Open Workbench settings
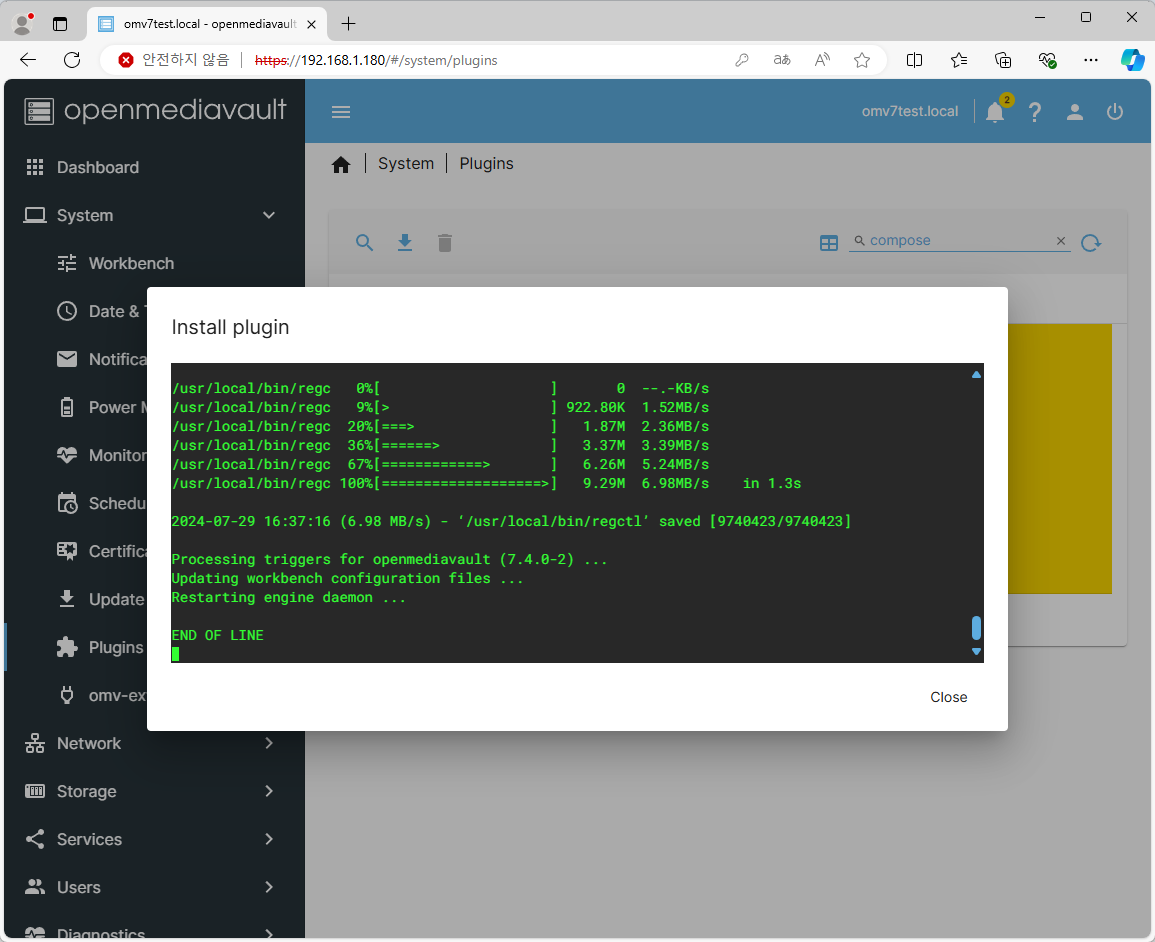Screen dimensions: 1155x942 131,263
